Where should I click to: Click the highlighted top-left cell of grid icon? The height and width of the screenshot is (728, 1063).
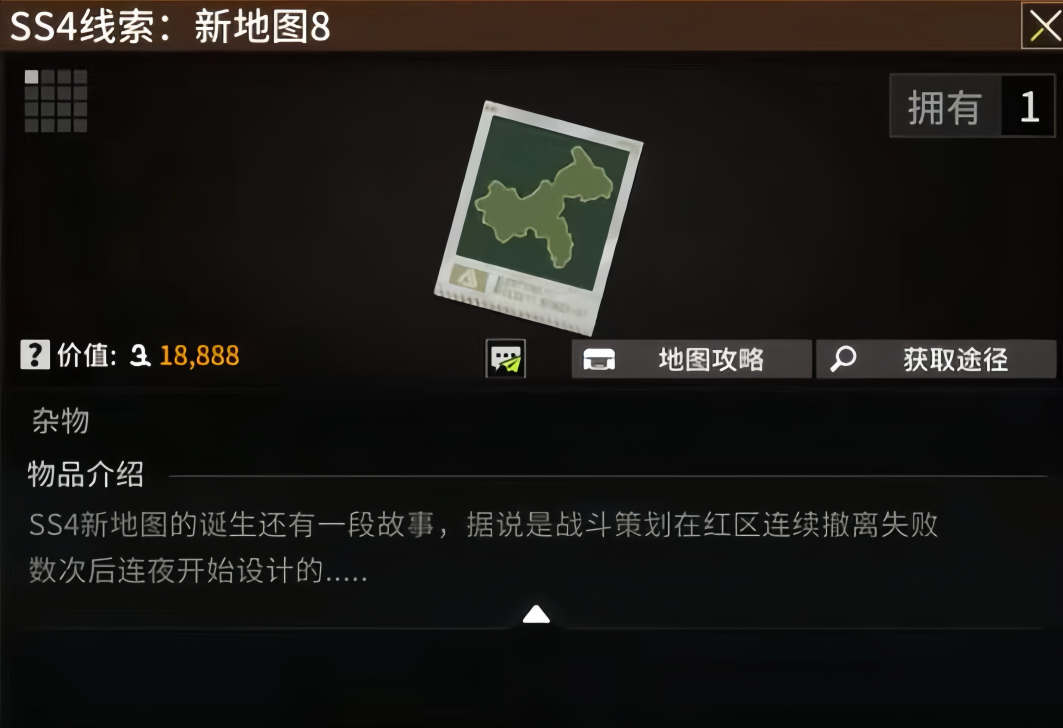coord(31,77)
